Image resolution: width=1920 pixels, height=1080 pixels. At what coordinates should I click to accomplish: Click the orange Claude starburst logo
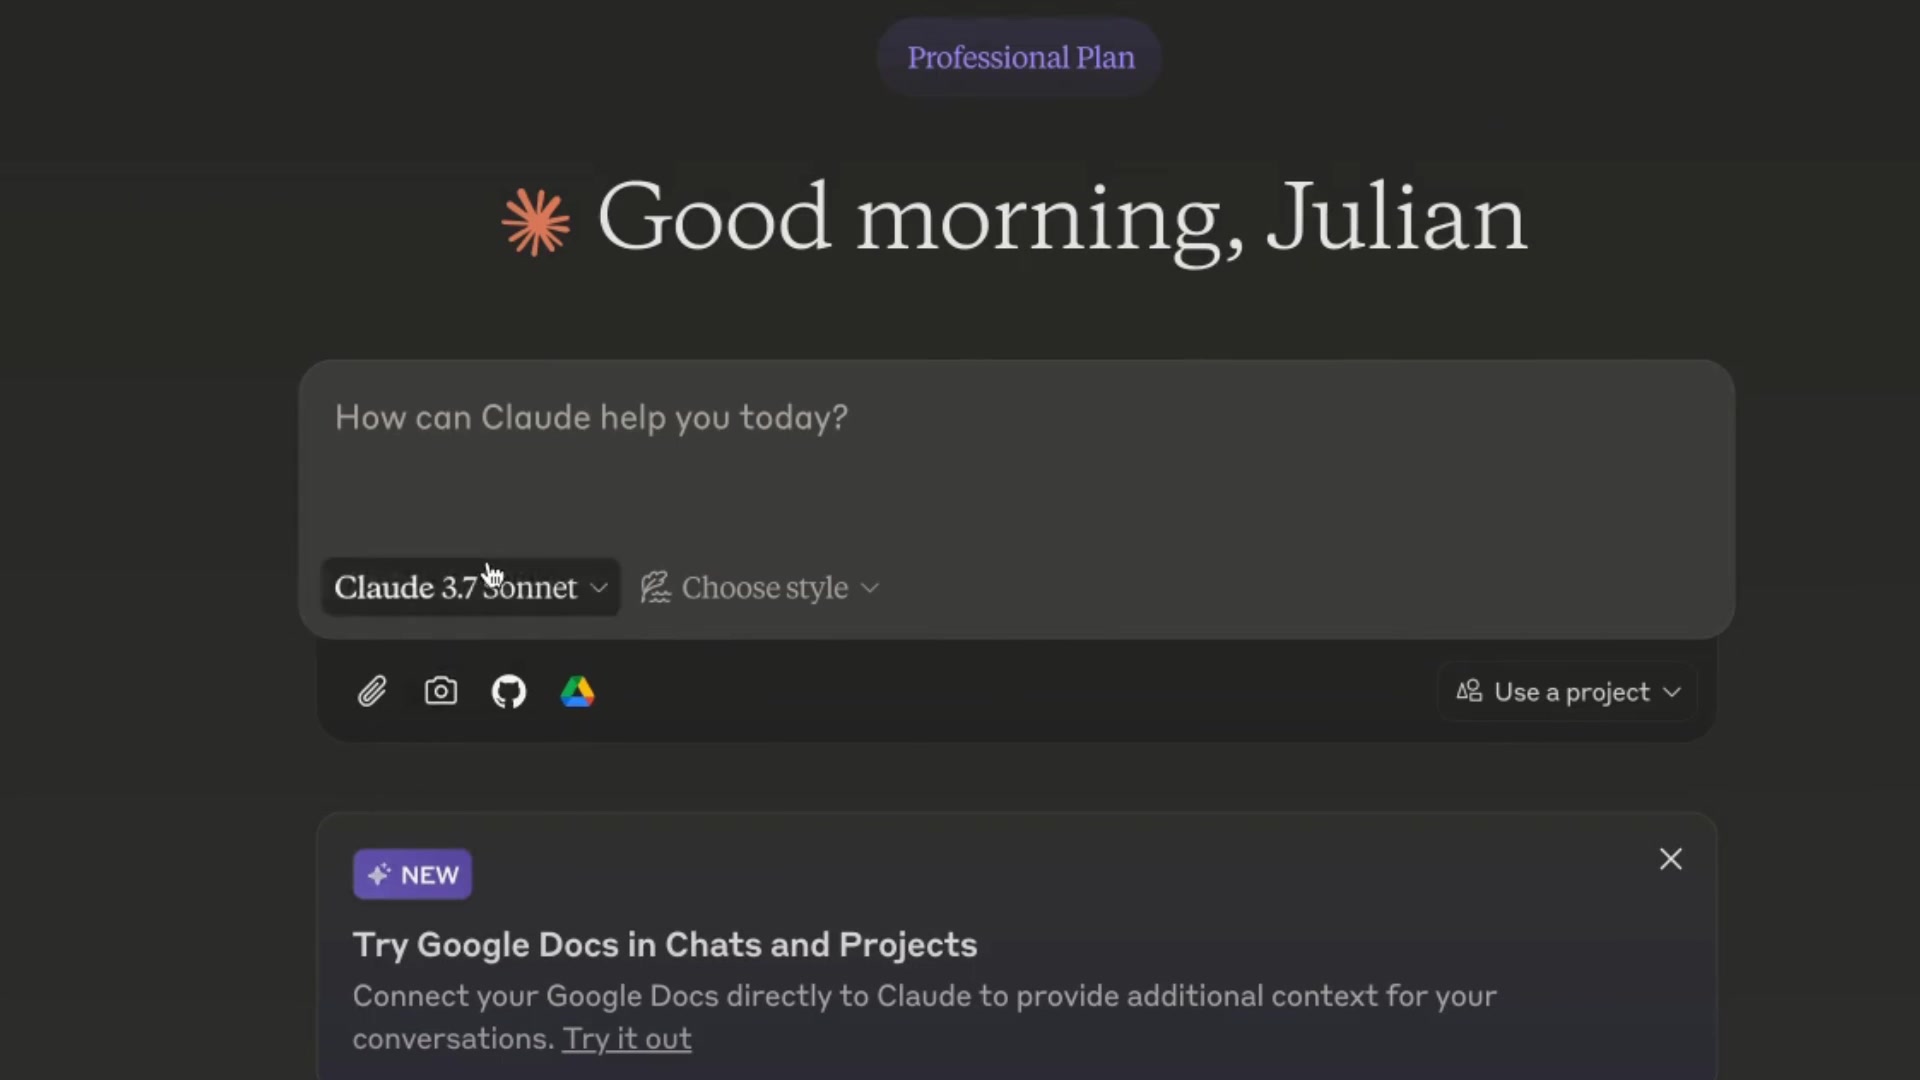click(536, 222)
